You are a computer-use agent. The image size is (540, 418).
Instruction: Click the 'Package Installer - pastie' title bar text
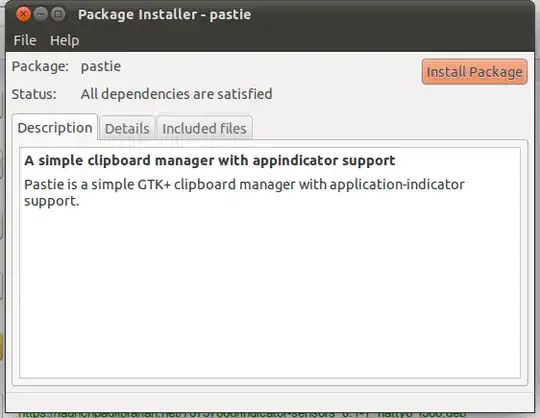pyautogui.click(x=164, y=14)
